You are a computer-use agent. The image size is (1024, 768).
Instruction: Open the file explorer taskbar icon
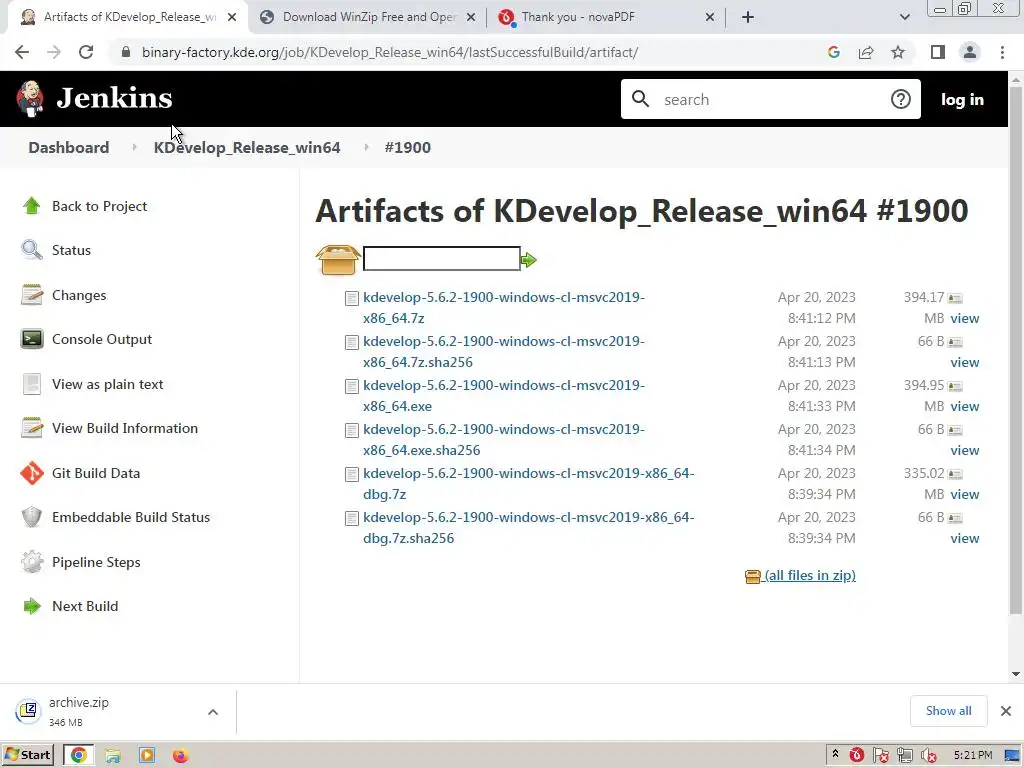[113, 755]
